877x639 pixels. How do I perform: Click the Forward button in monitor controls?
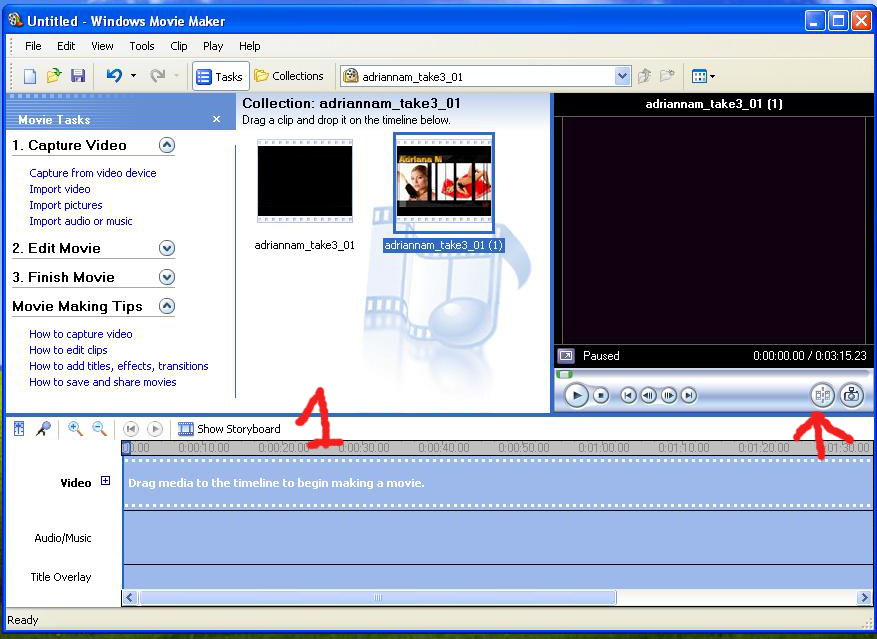click(x=689, y=396)
